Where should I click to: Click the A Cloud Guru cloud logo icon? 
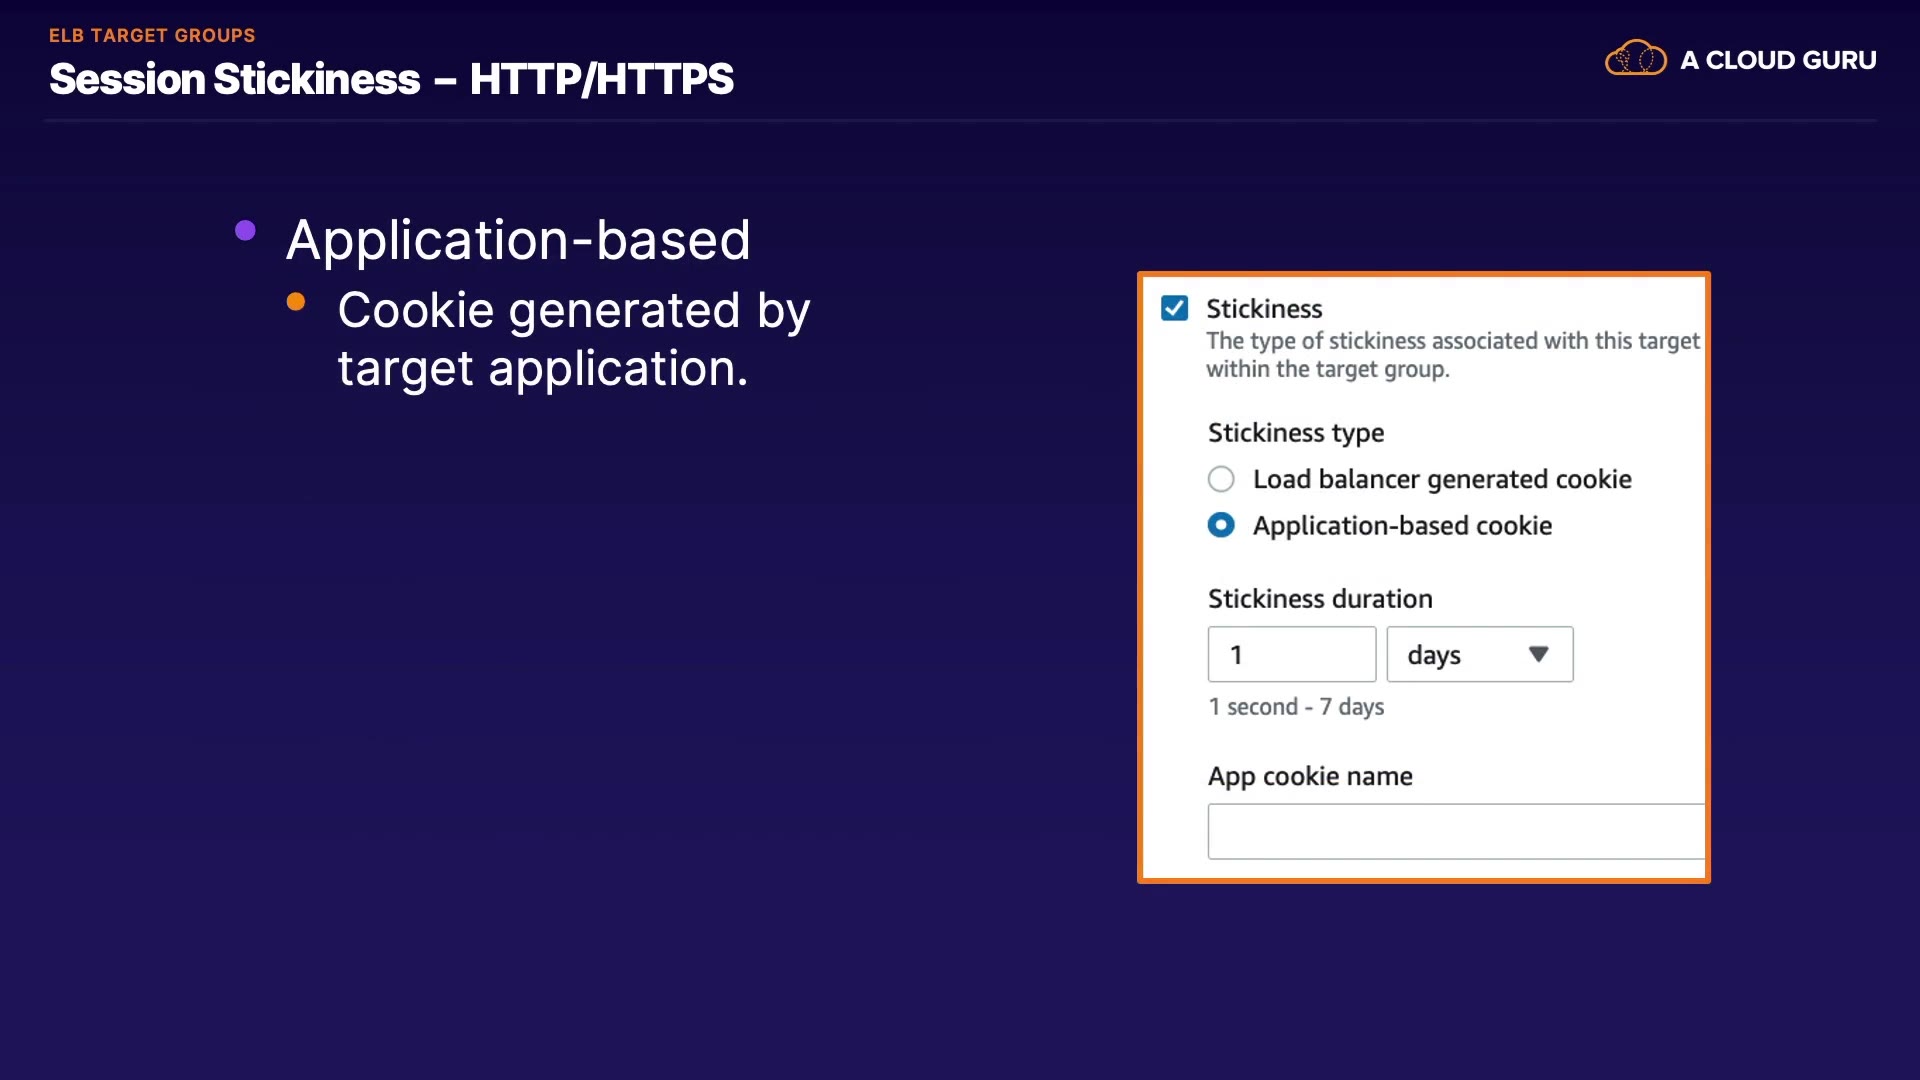1635,59
